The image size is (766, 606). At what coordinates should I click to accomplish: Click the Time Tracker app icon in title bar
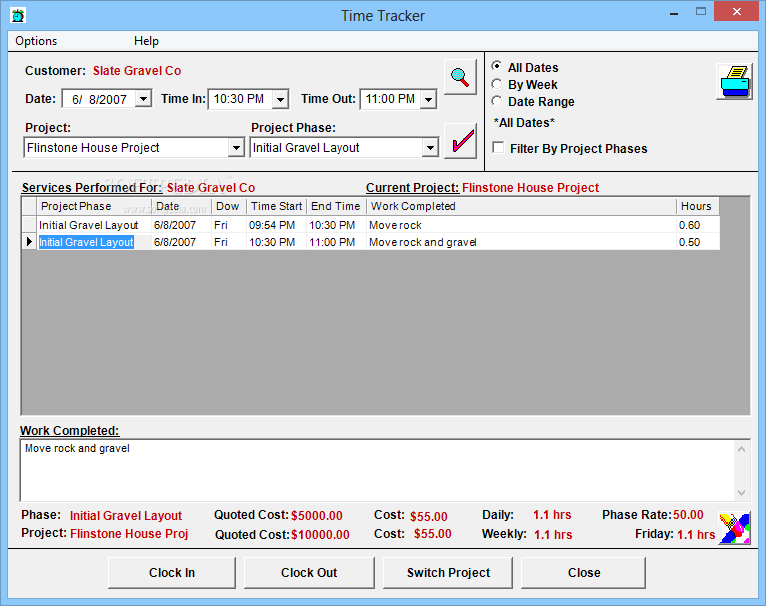click(x=18, y=16)
